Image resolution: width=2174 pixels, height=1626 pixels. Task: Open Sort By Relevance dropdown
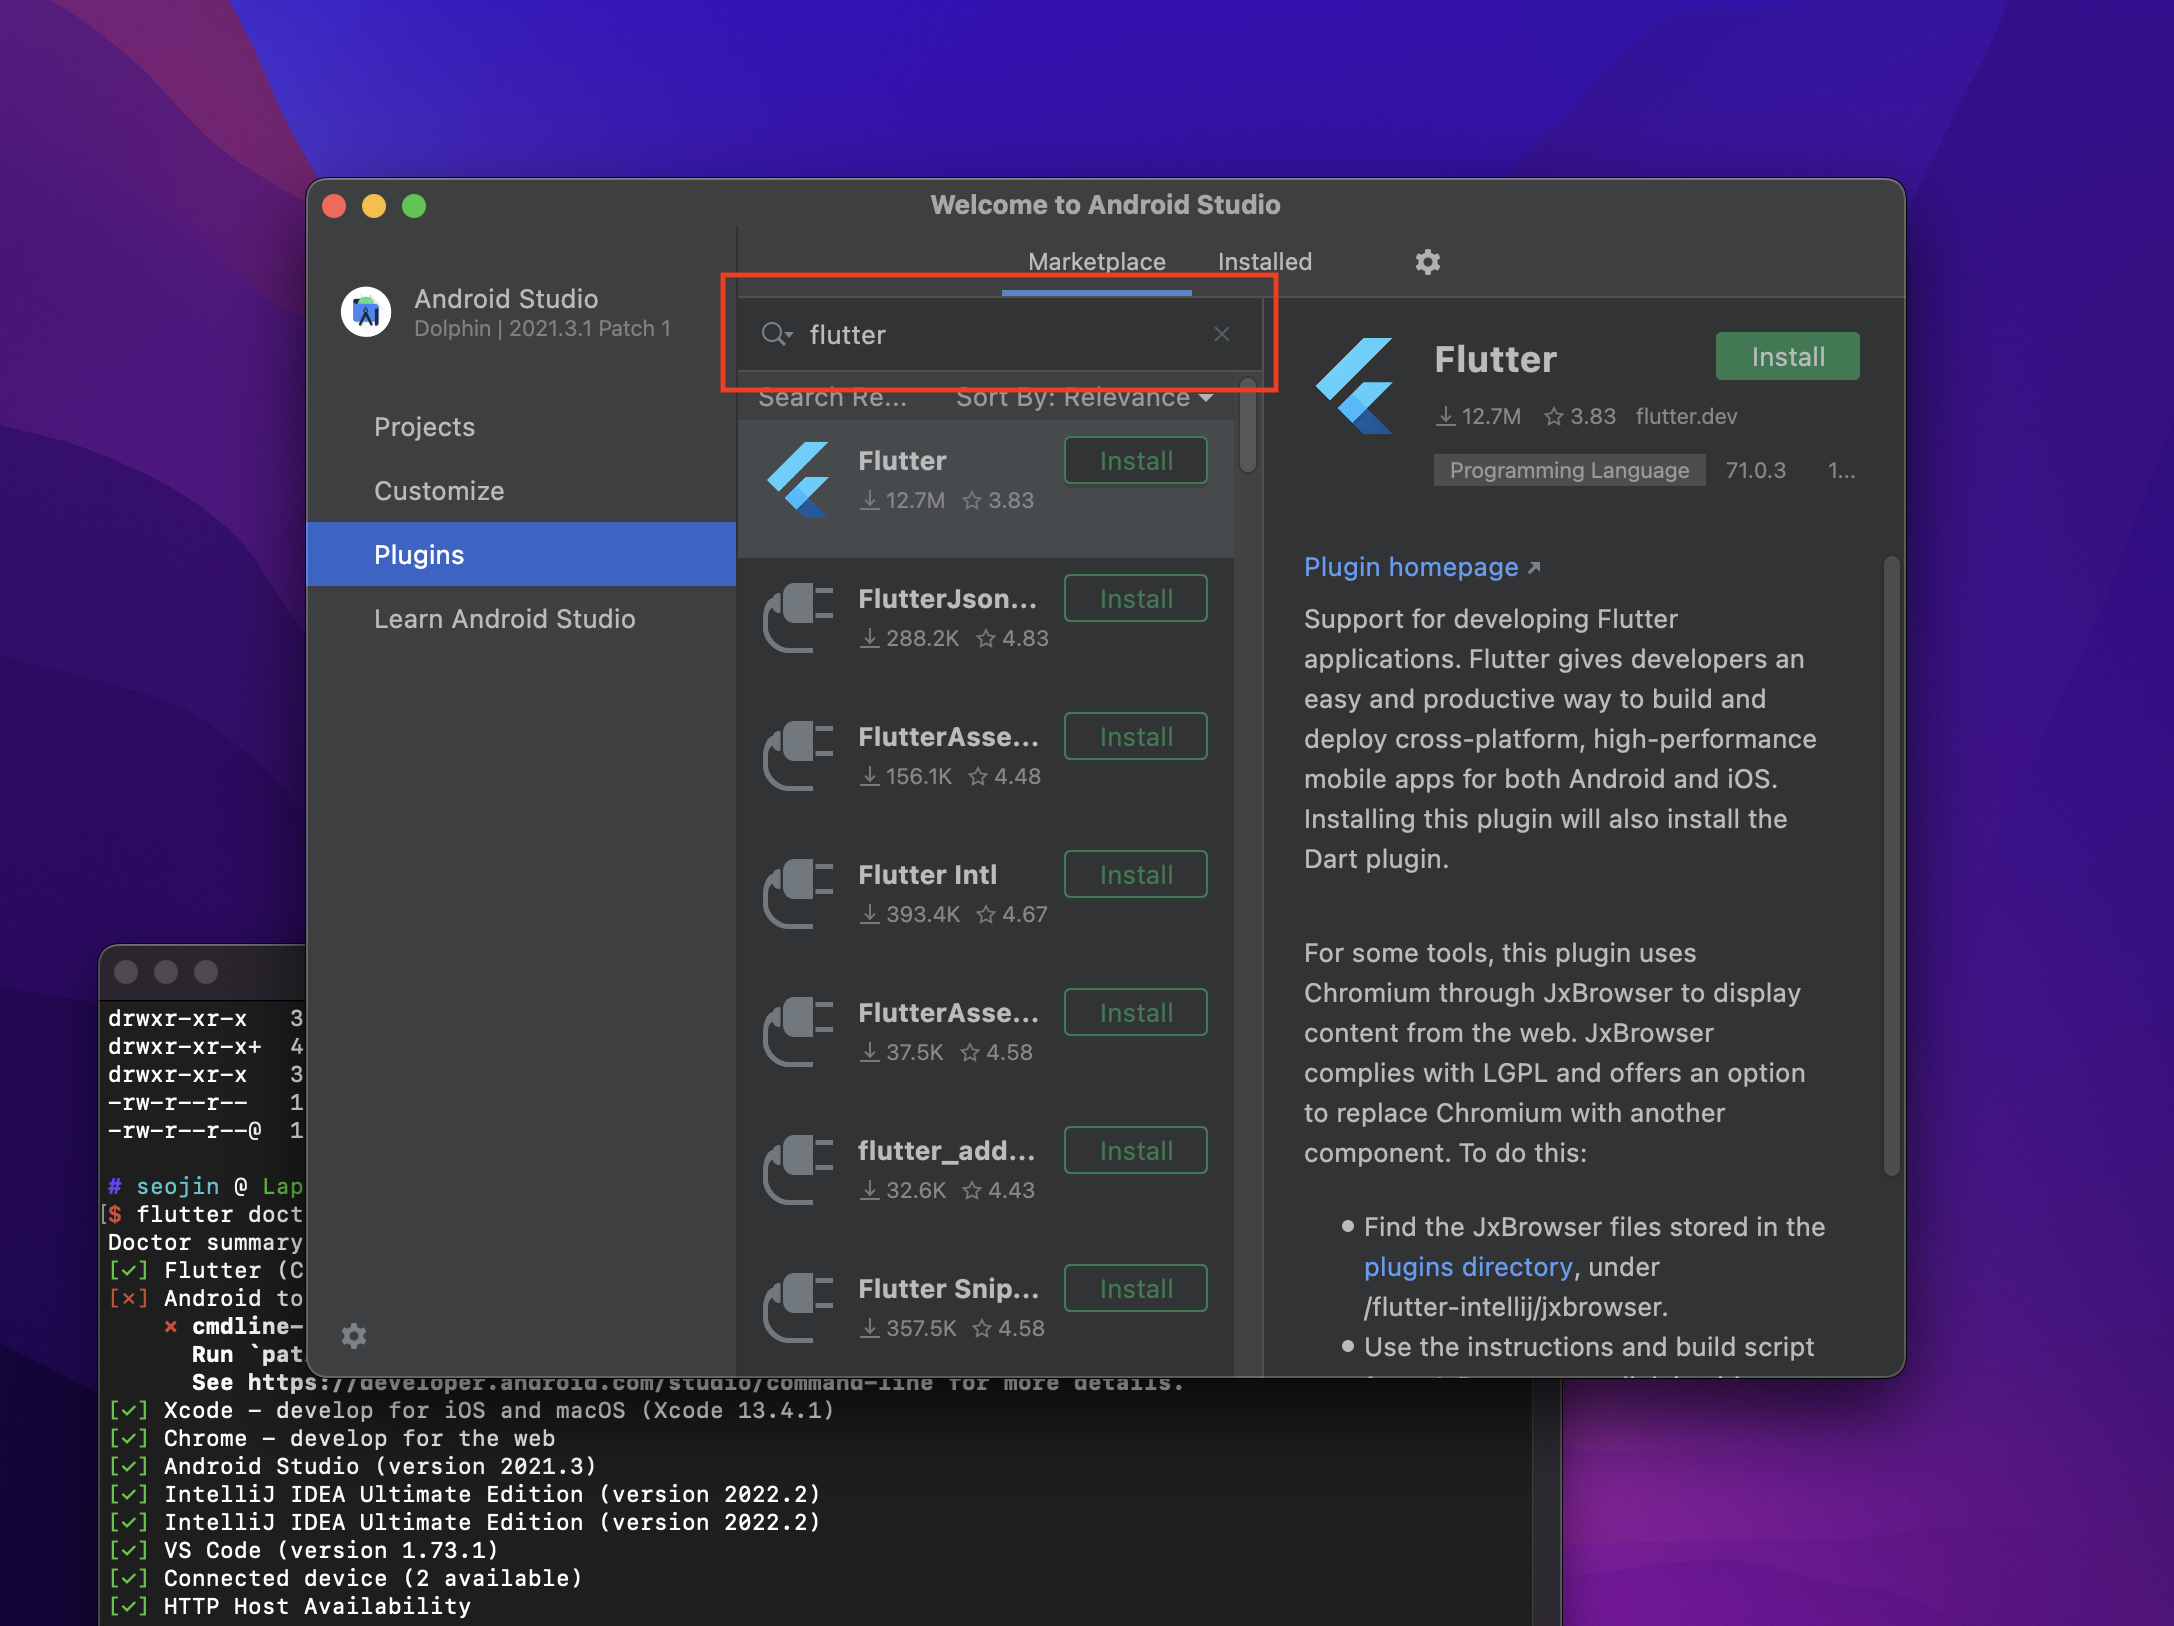coord(1084,398)
